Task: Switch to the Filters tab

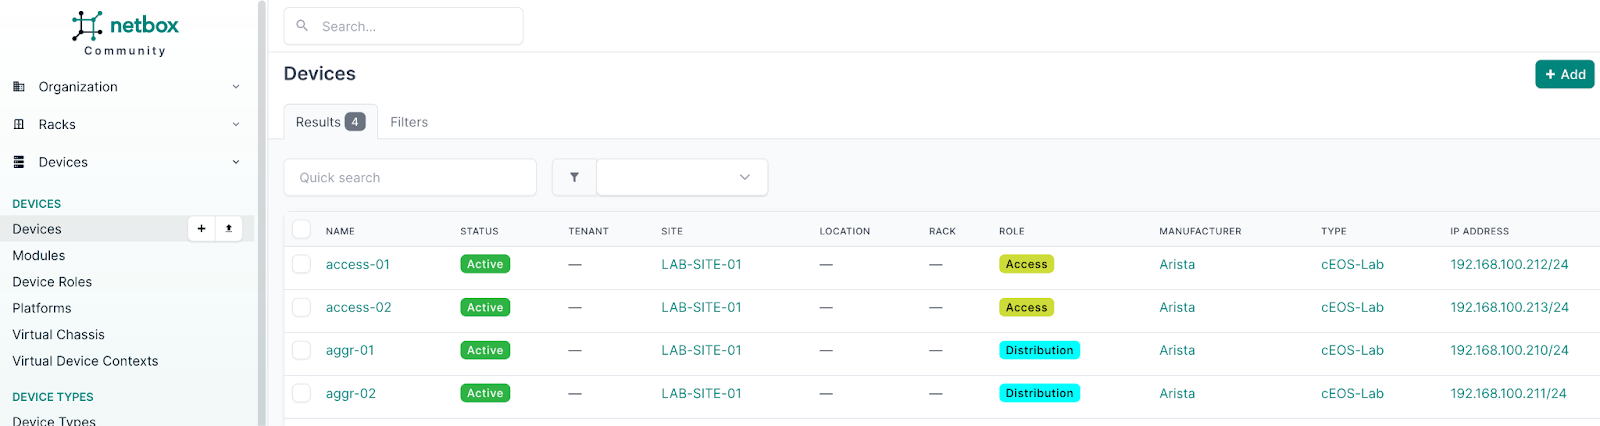Action: coord(409,122)
